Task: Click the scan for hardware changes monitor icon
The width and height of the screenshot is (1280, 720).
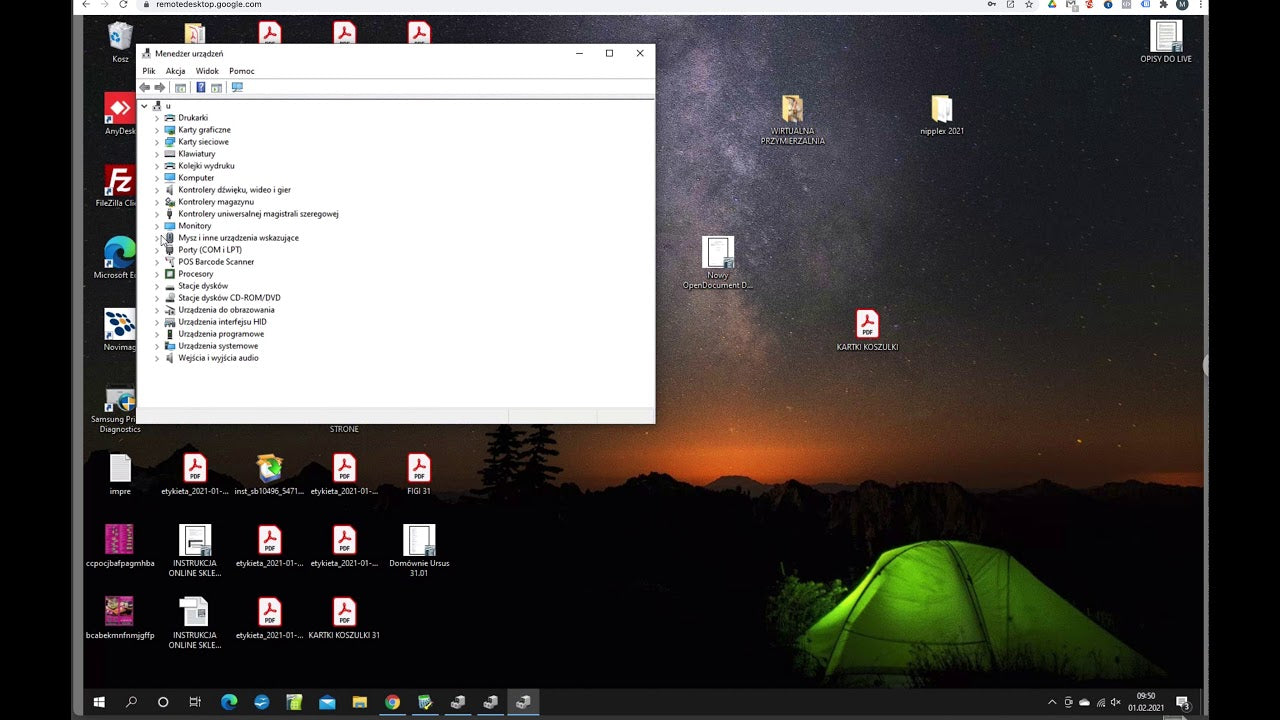Action: coord(237,88)
